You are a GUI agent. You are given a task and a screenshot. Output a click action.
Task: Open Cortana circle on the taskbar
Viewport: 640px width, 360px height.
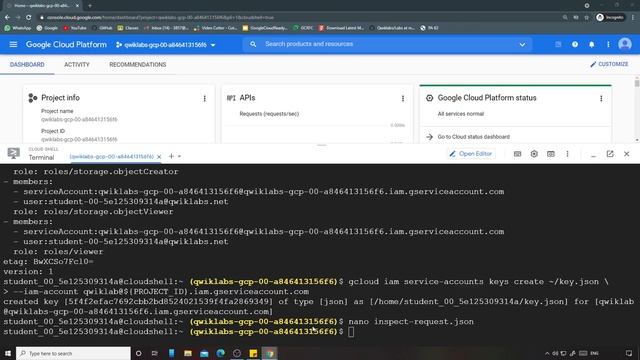coord(138,353)
